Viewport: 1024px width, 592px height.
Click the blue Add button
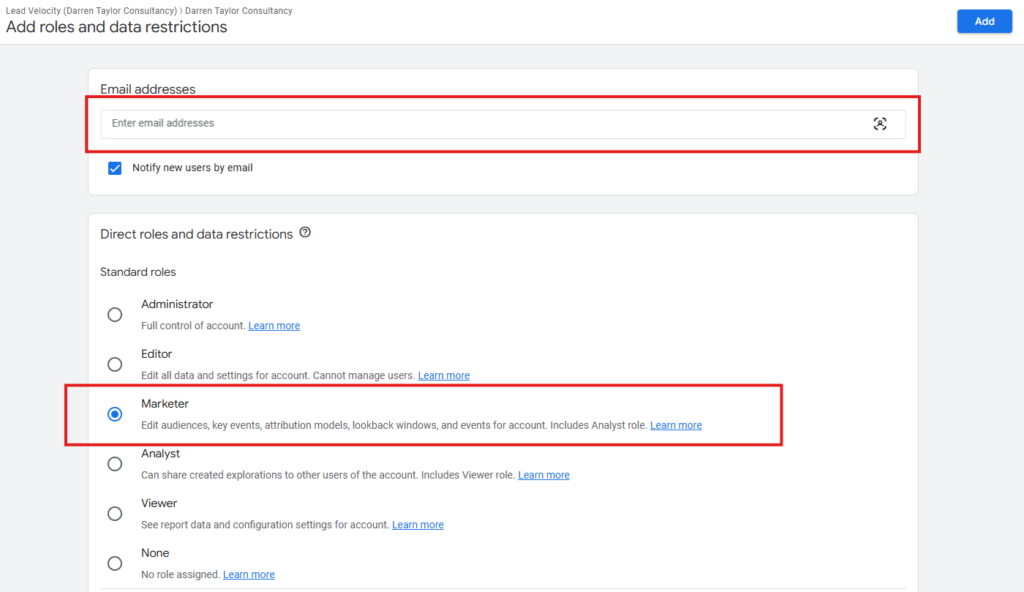tap(984, 21)
